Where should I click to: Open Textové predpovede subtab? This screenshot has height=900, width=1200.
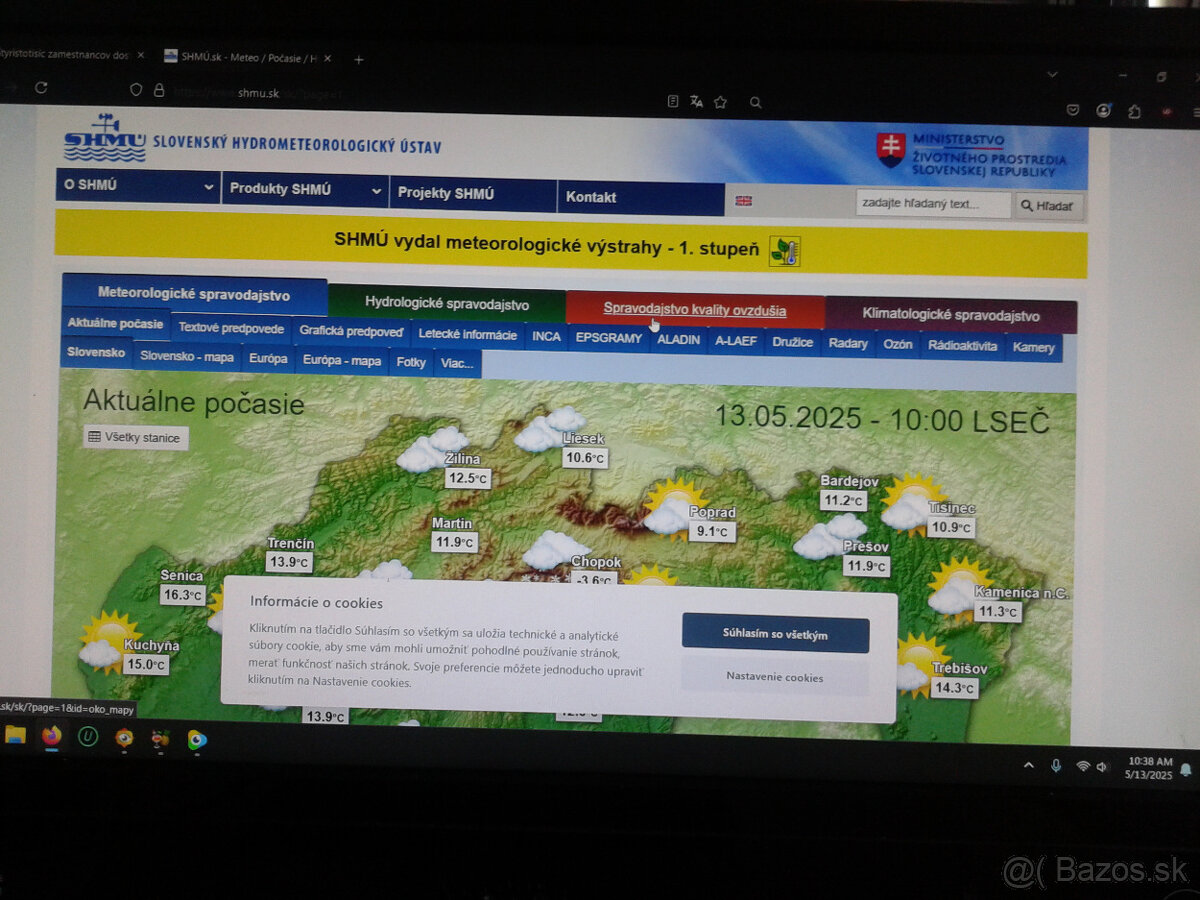coord(231,328)
